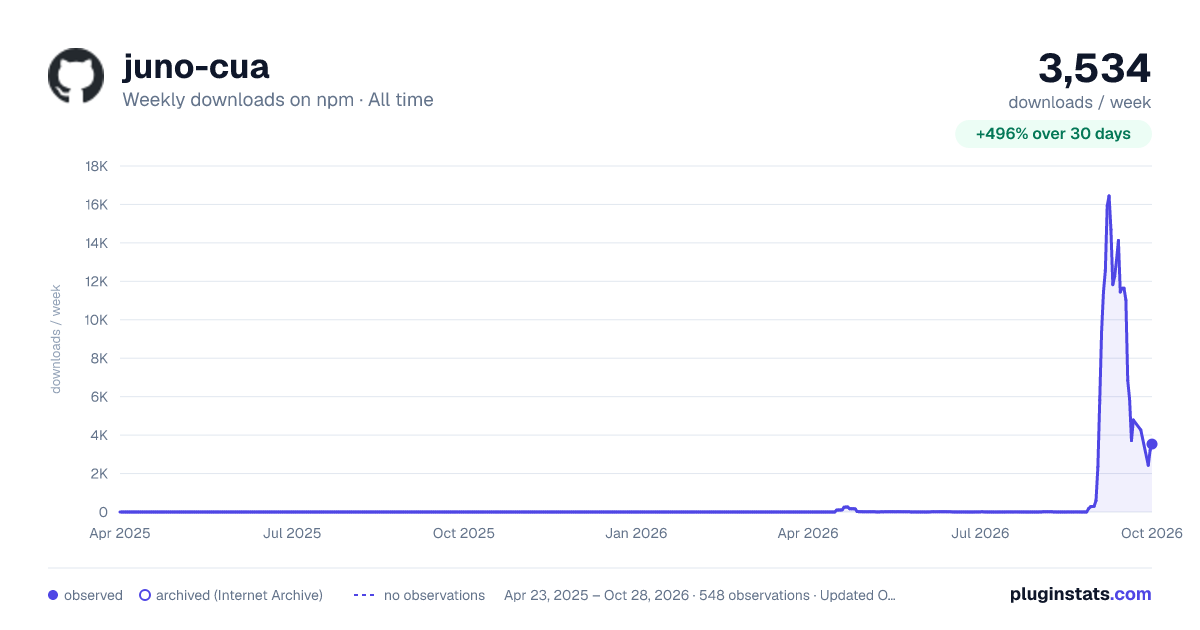
Task: Click the 'observed' legend label
Action: [93, 595]
